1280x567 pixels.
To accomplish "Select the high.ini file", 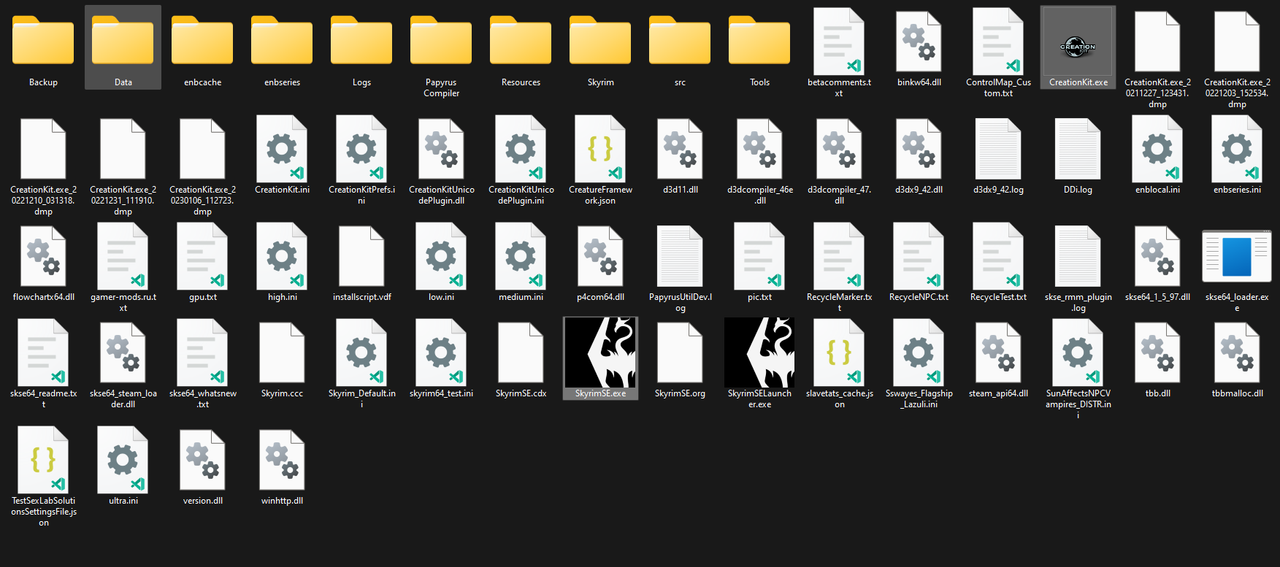I will point(282,256).
